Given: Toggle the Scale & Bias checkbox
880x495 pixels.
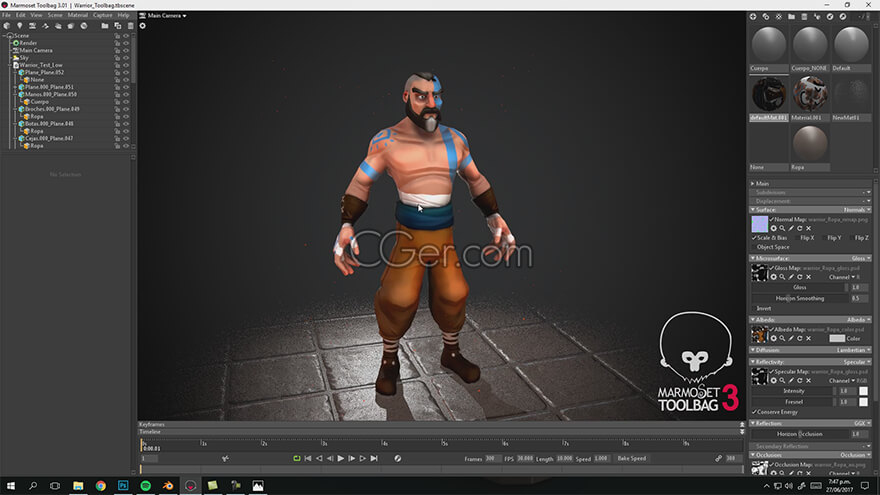Looking at the screenshot, I should 754,238.
